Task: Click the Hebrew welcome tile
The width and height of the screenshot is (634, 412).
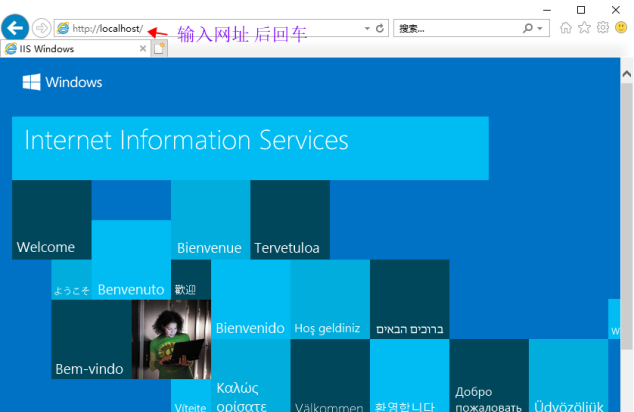Action: 410,299
